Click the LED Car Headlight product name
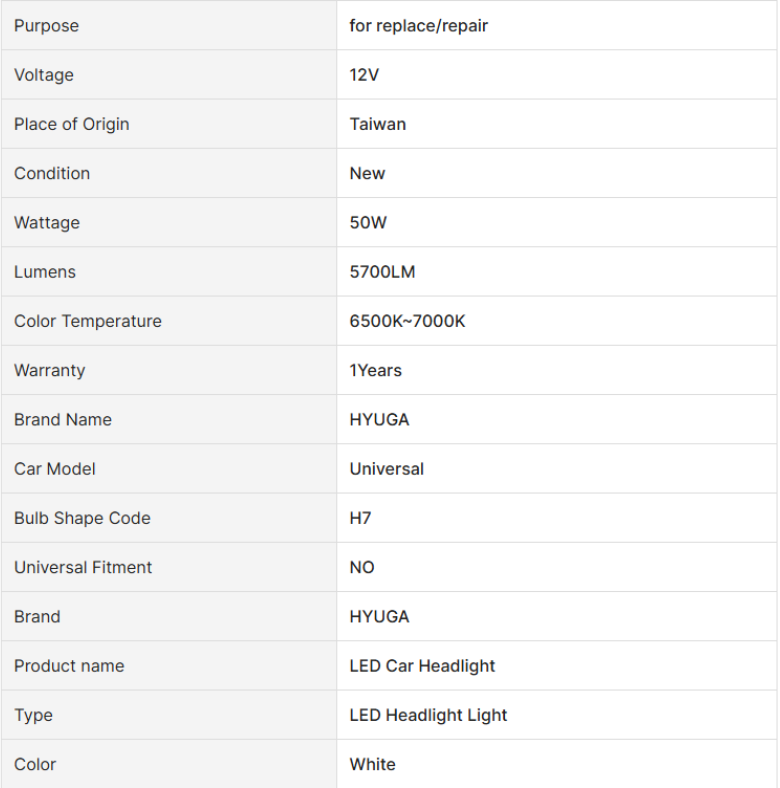 [x=422, y=666]
